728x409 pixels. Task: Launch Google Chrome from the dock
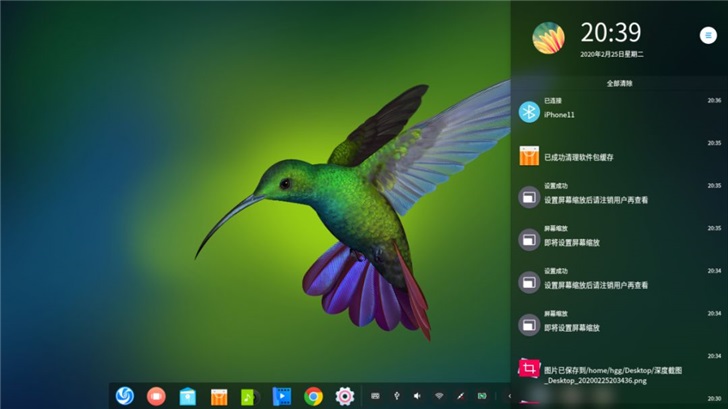313,396
